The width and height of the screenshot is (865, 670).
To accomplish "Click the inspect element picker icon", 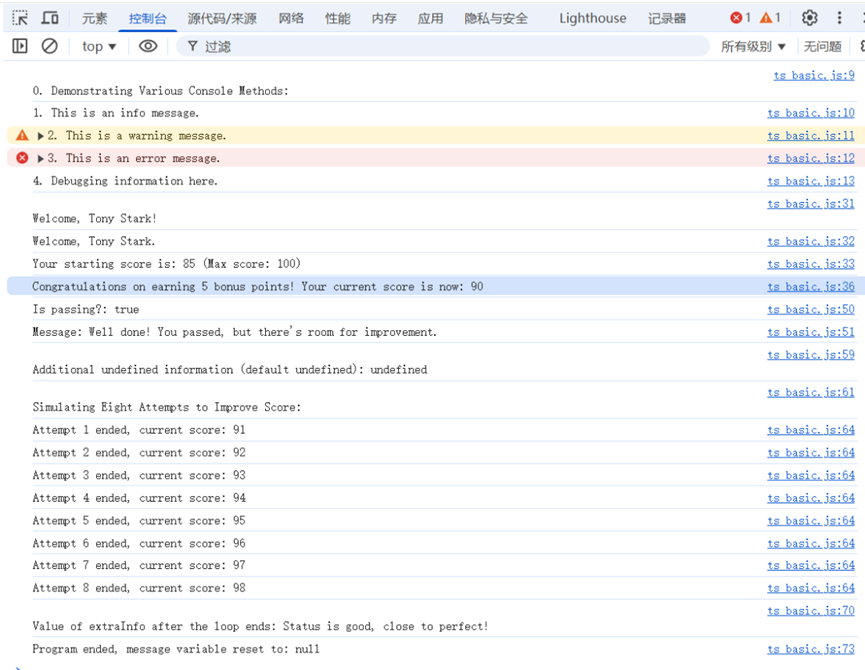I will point(20,18).
